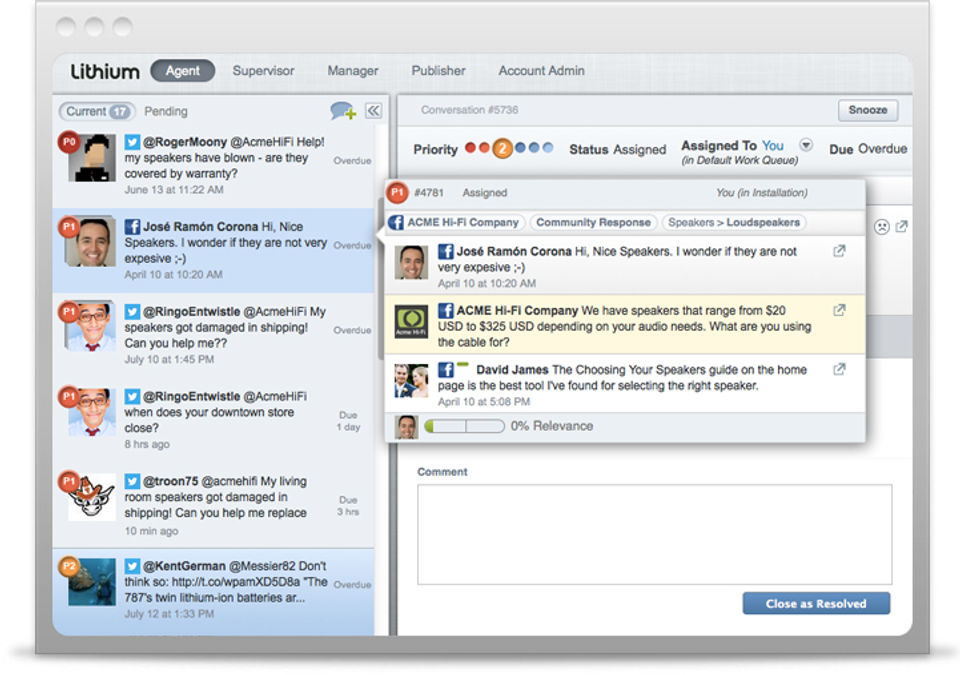The width and height of the screenshot is (960, 675).
Task: Click @KentGerman avatar thumbnail
Action: 92,581
